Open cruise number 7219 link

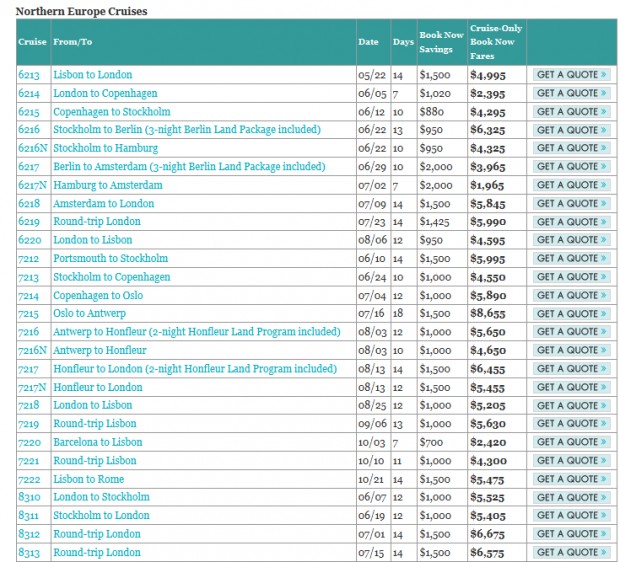pos(29,424)
